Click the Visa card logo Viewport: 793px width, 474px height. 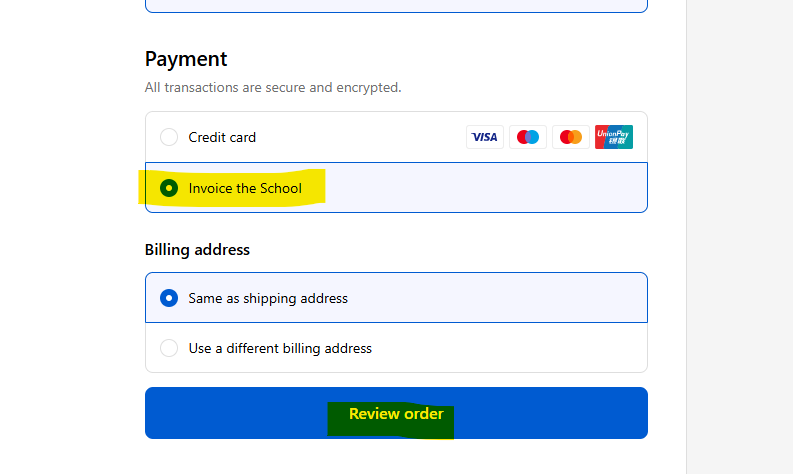pyautogui.click(x=485, y=137)
